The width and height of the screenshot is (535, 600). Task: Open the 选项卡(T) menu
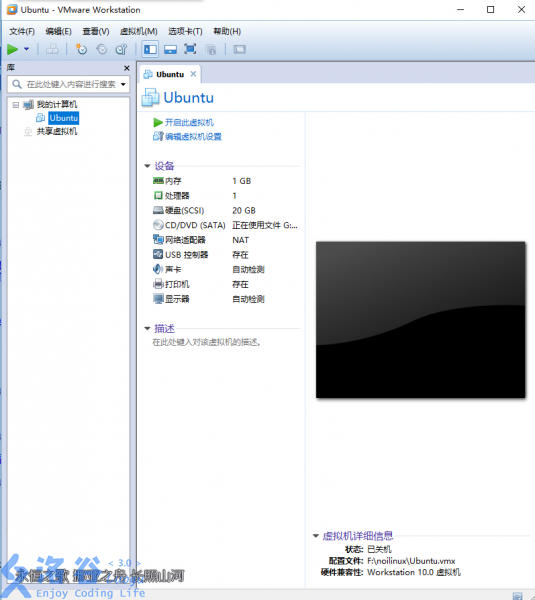click(185, 31)
